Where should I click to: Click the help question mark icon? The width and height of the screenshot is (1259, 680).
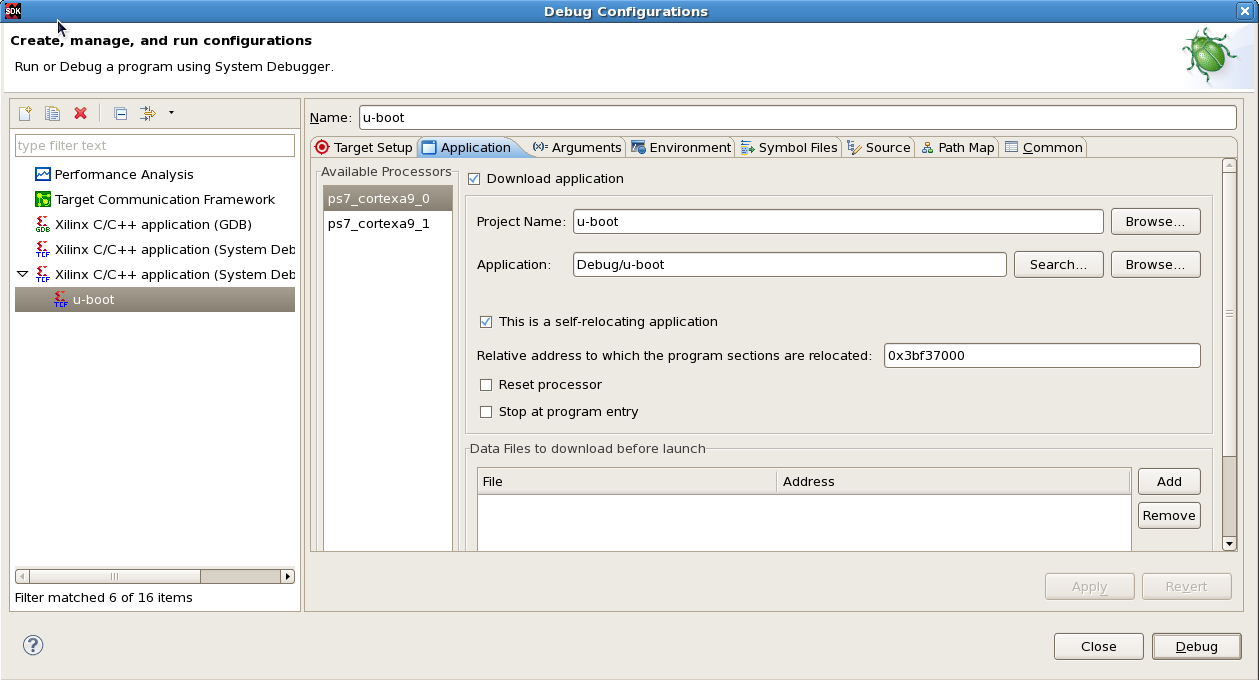pos(33,645)
